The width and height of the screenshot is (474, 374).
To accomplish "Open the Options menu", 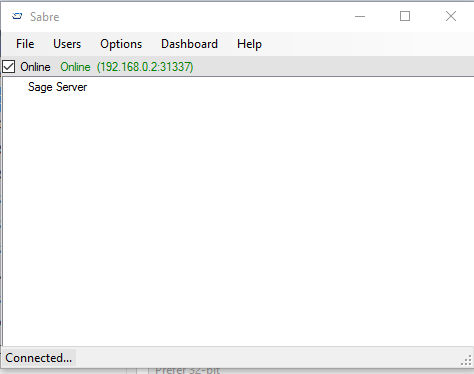I will (x=121, y=44).
